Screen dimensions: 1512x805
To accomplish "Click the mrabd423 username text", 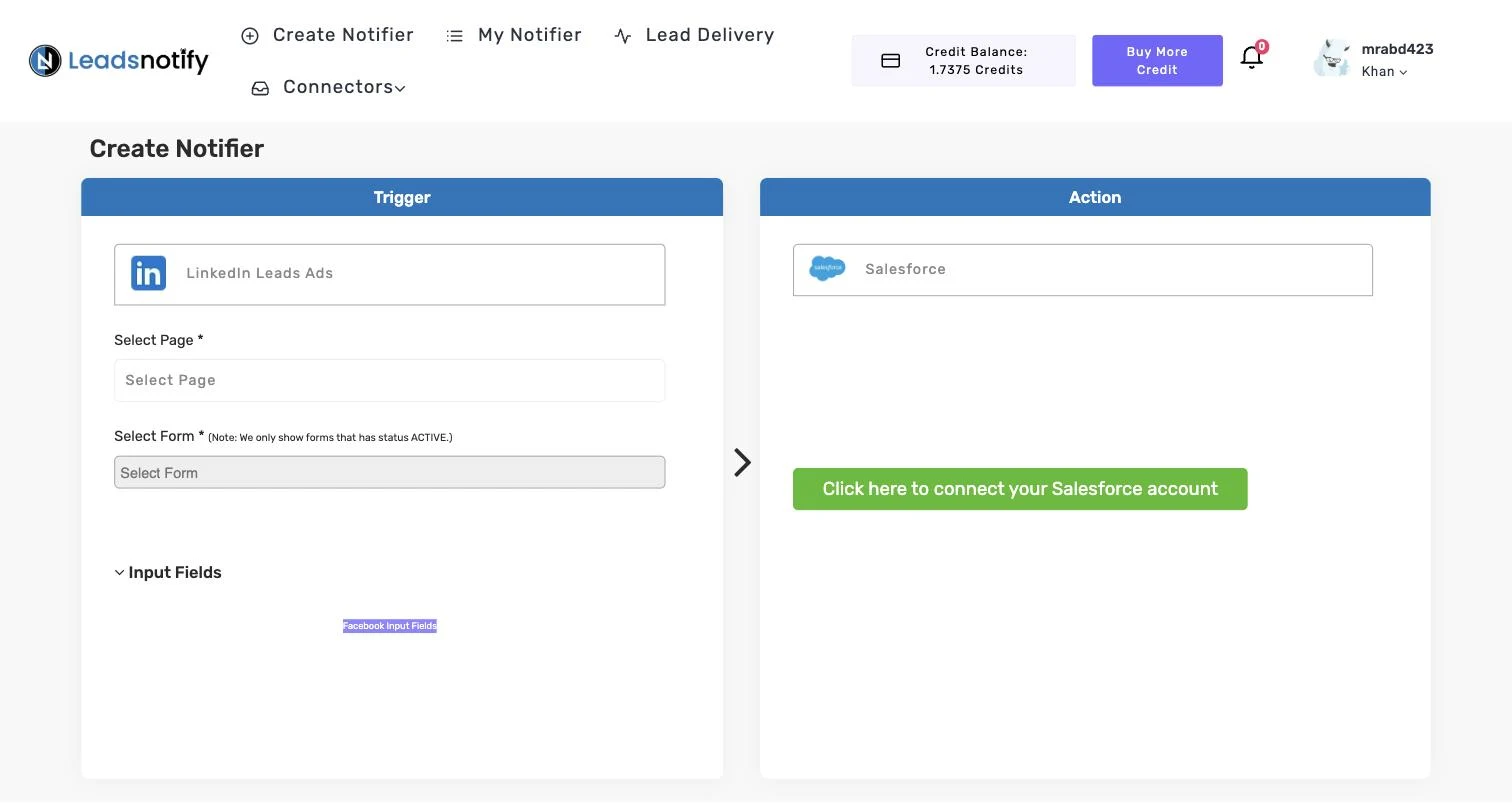I will [1397, 49].
